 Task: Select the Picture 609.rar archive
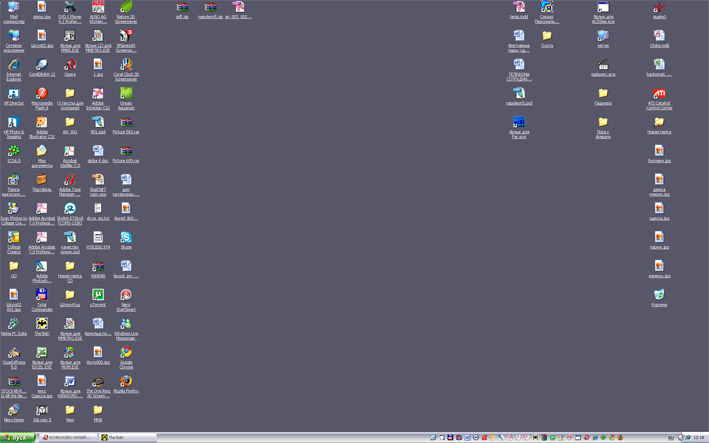tap(126, 151)
